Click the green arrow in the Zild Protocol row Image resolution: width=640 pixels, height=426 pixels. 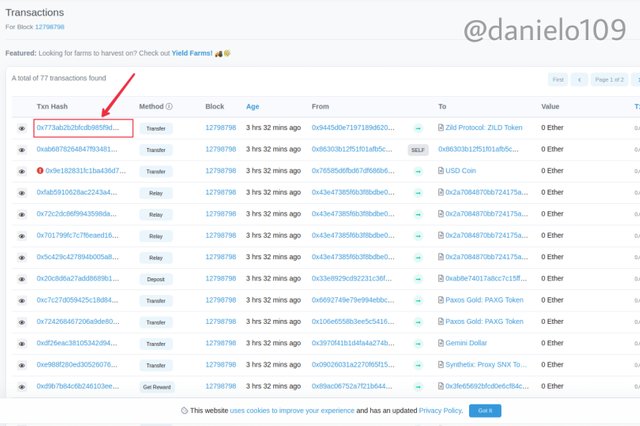pos(418,129)
